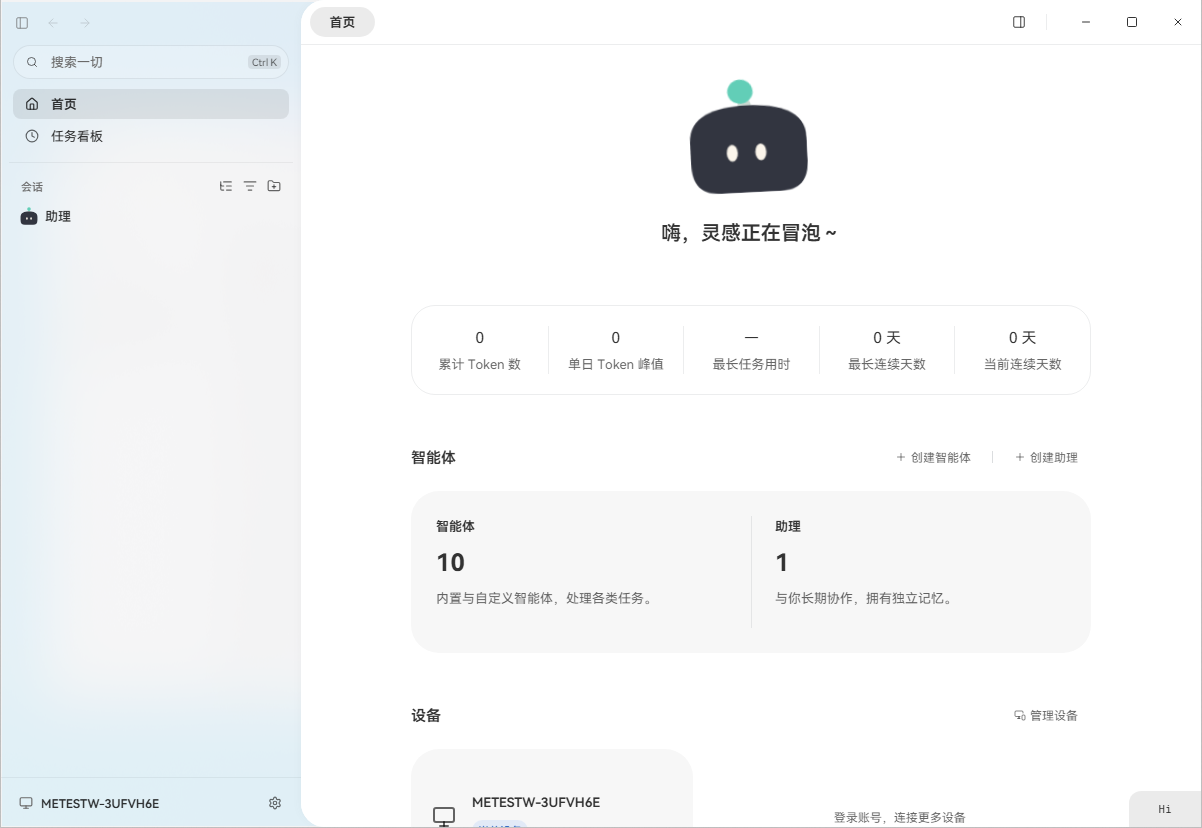Open the 助理 conversation
This screenshot has height=828, width=1202.
pos(151,216)
